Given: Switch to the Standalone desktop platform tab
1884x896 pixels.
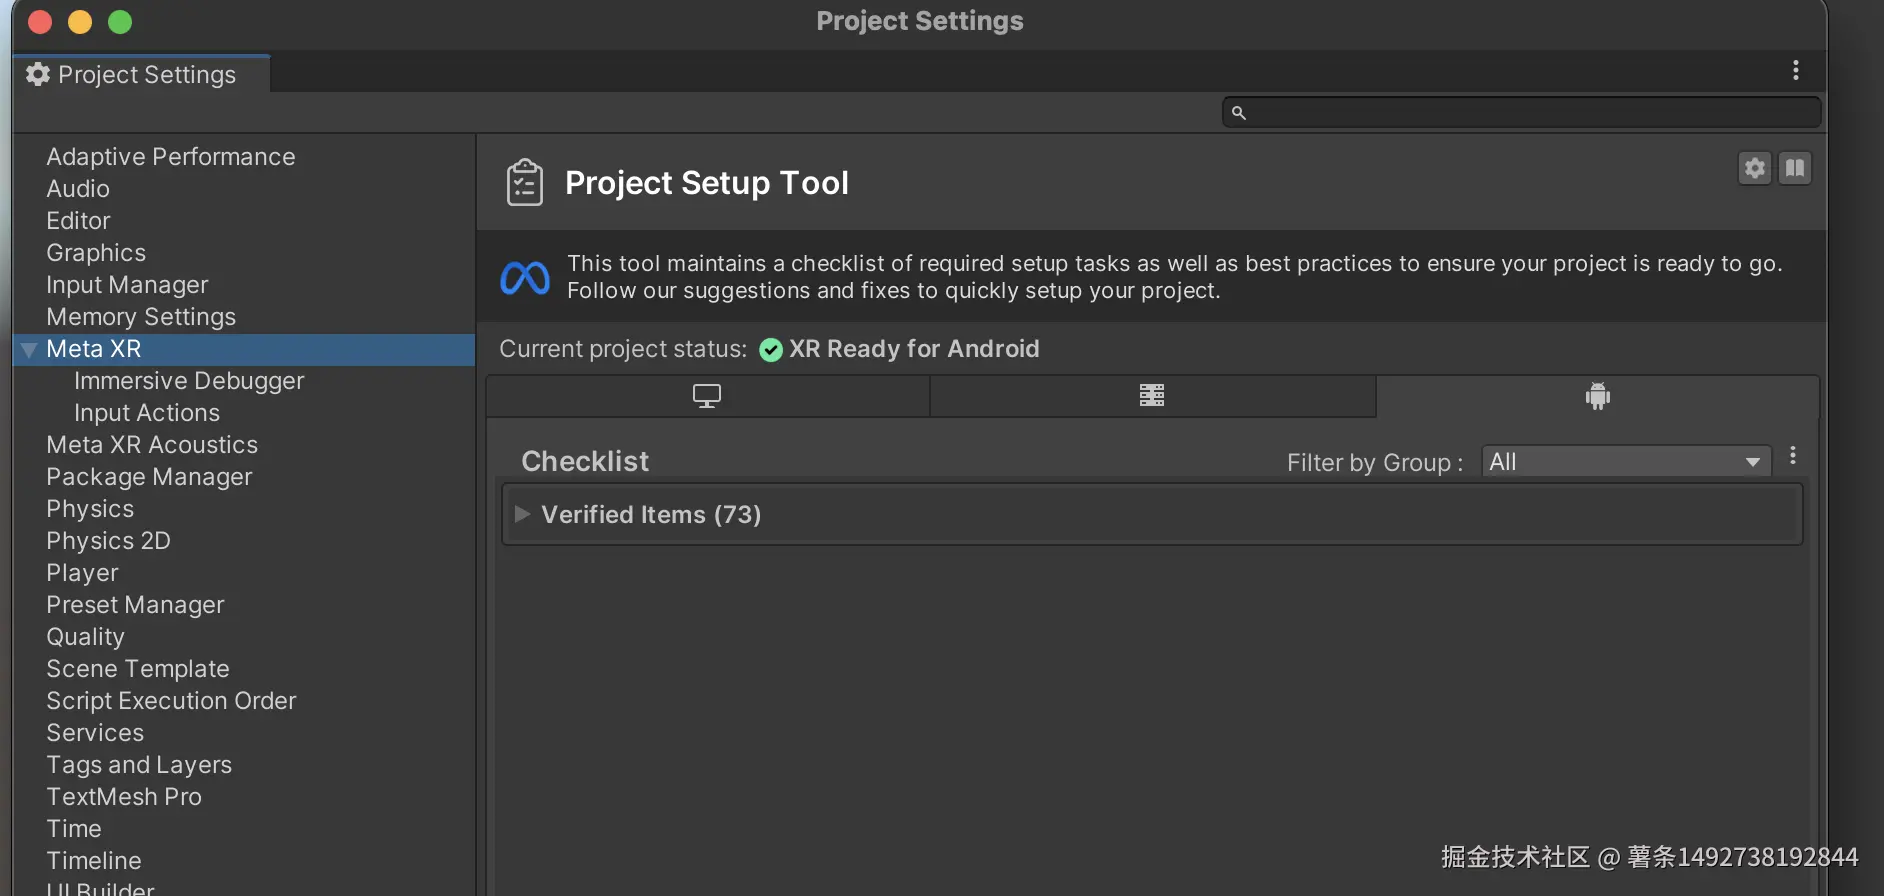Looking at the screenshot, I should click(707, 396).
